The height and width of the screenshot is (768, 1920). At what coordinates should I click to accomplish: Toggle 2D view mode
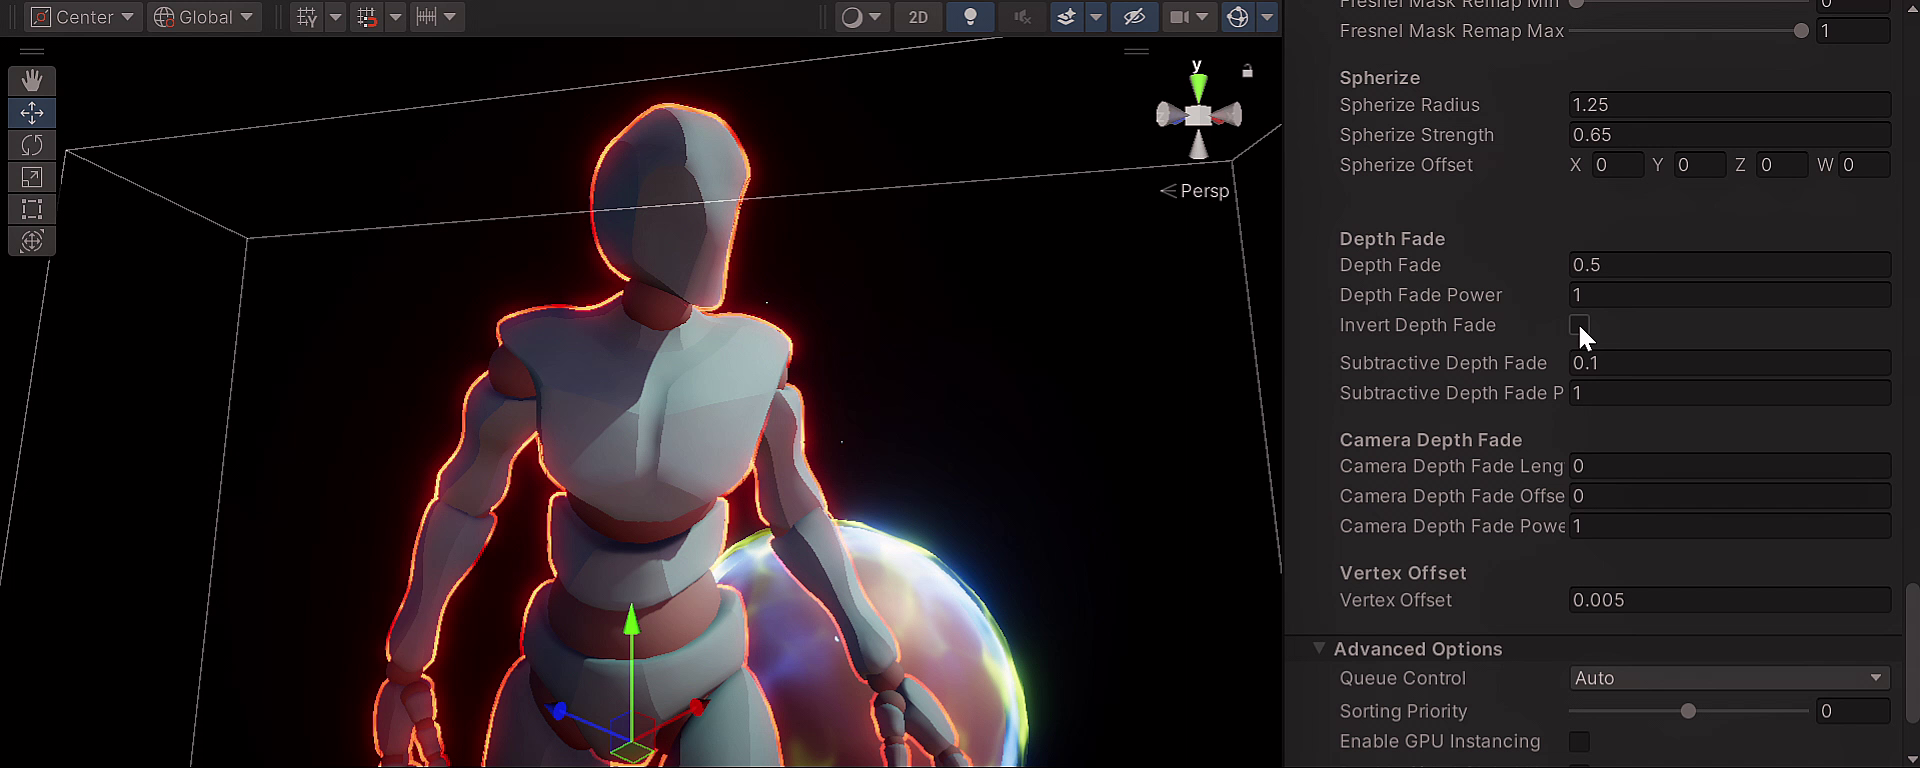[918, 17]
